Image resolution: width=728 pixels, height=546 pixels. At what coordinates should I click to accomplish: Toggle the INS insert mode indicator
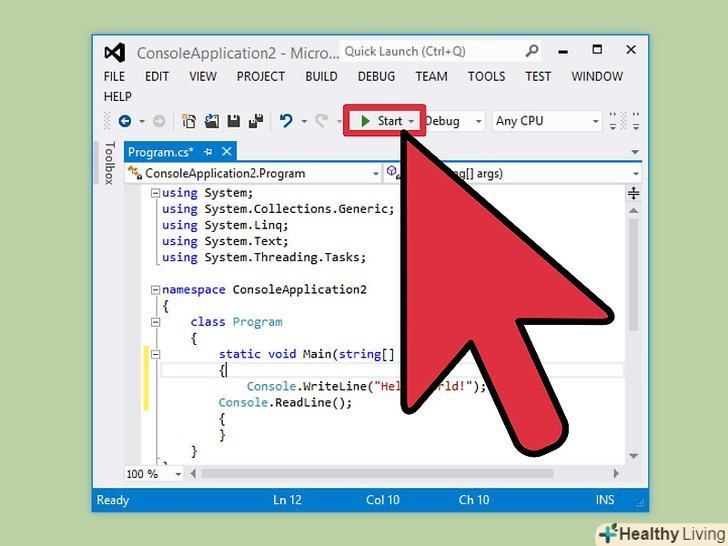point(605,500)
